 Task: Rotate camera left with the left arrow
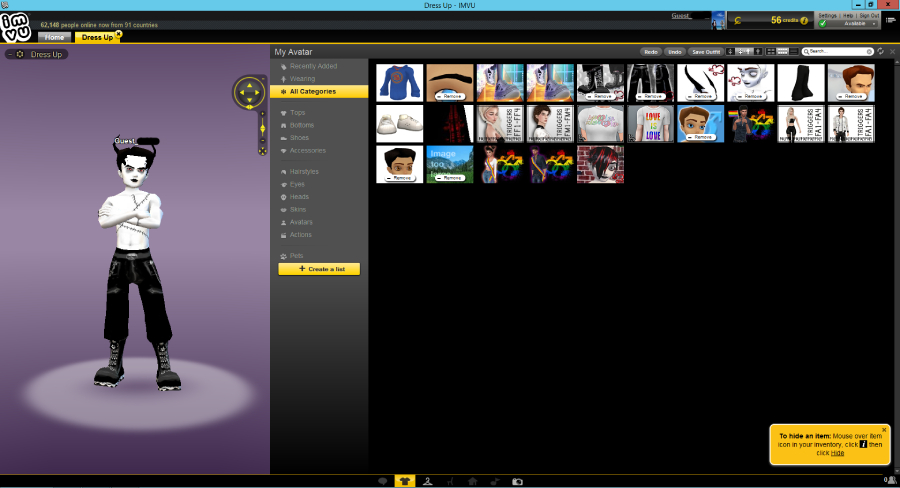point(242,92)
